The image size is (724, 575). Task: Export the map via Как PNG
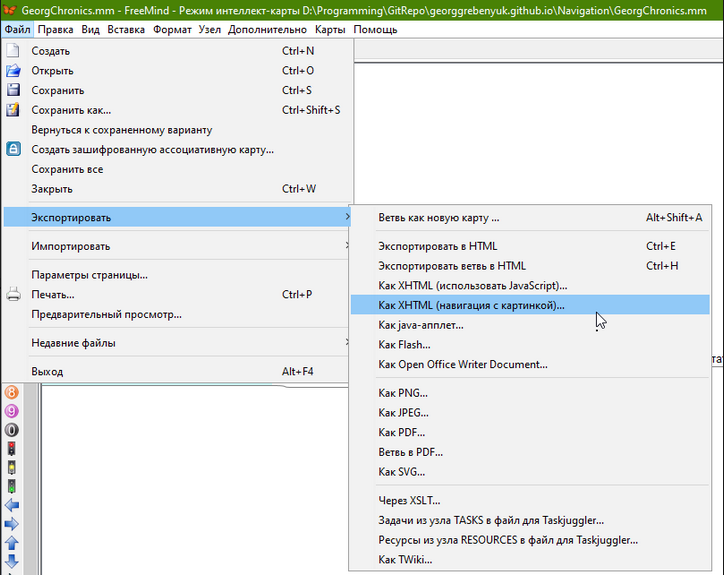click(403, 393)
